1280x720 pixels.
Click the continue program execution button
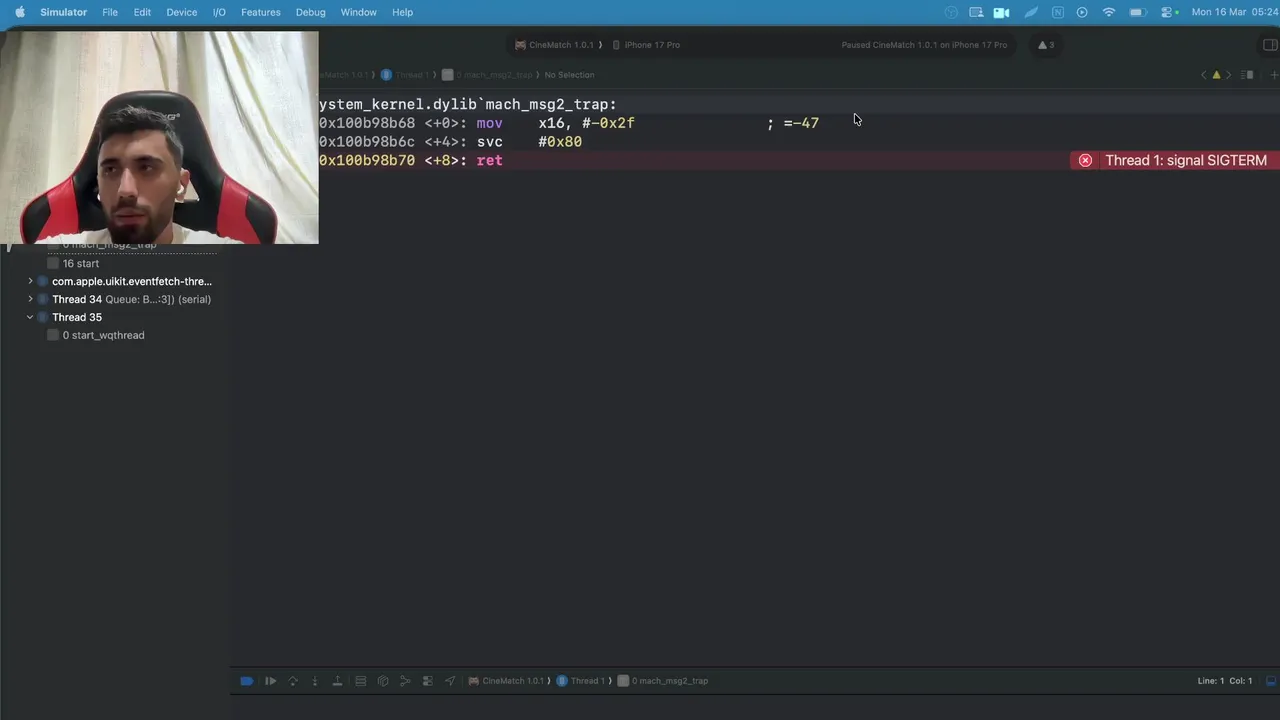click(x=270, y=681)
